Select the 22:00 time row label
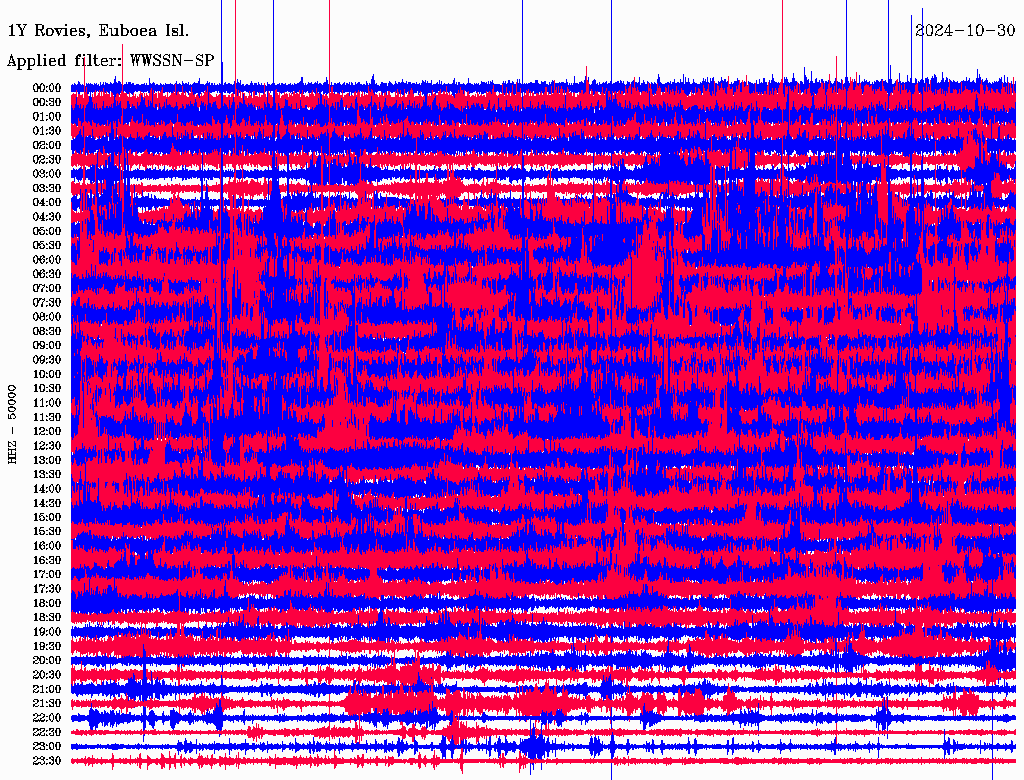The width and height of the screenshot is (1024, 780). point(47,717)
